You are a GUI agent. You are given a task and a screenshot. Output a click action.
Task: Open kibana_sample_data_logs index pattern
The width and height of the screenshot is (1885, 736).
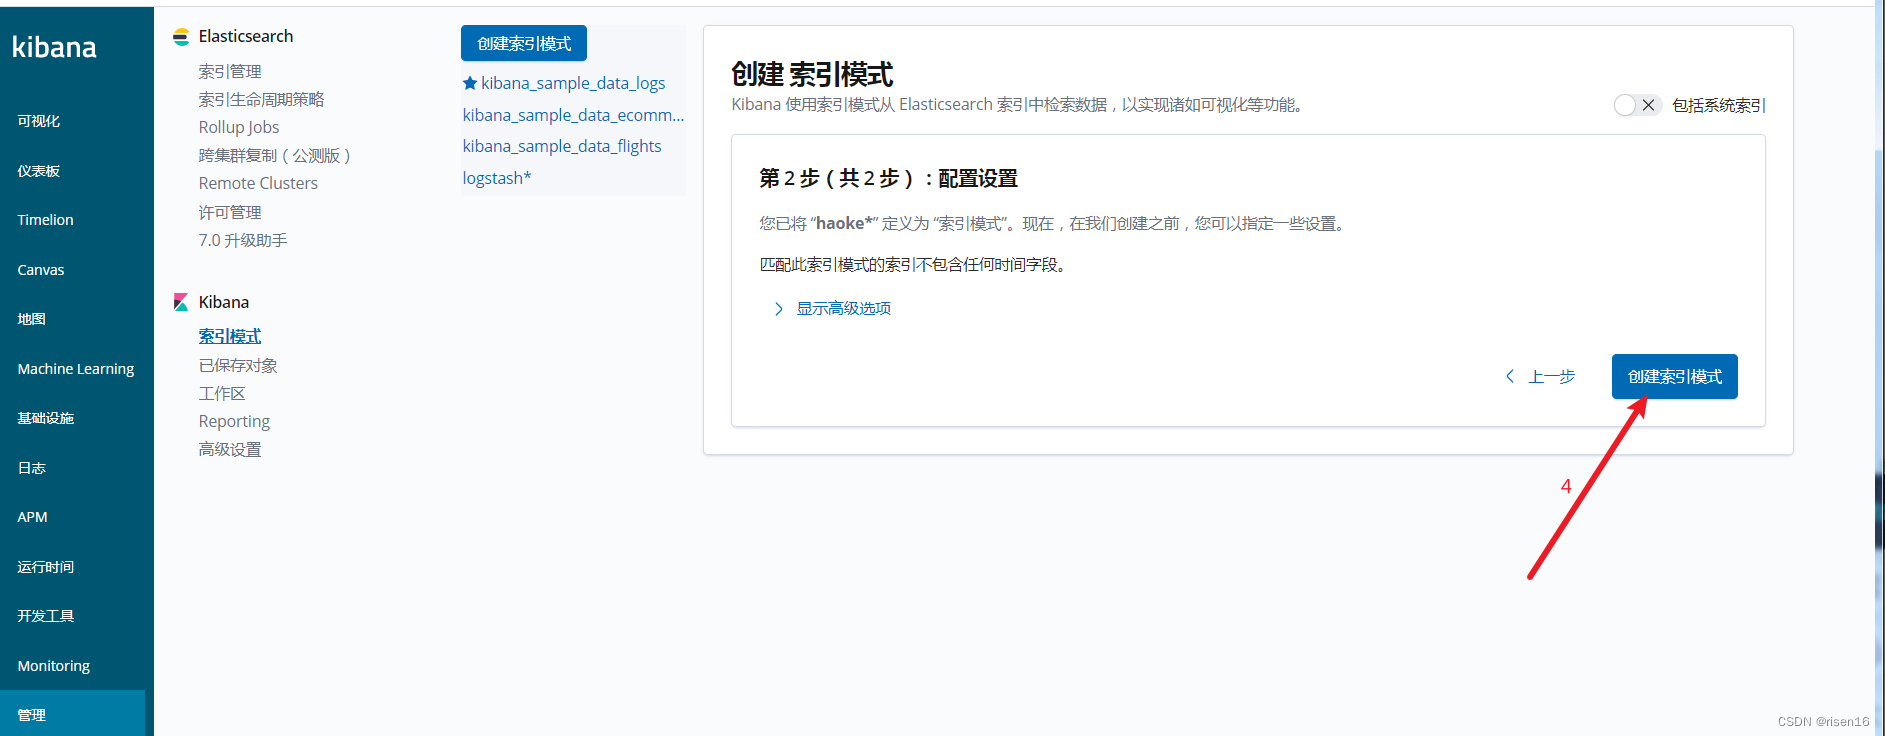click(x=573, y=83)
